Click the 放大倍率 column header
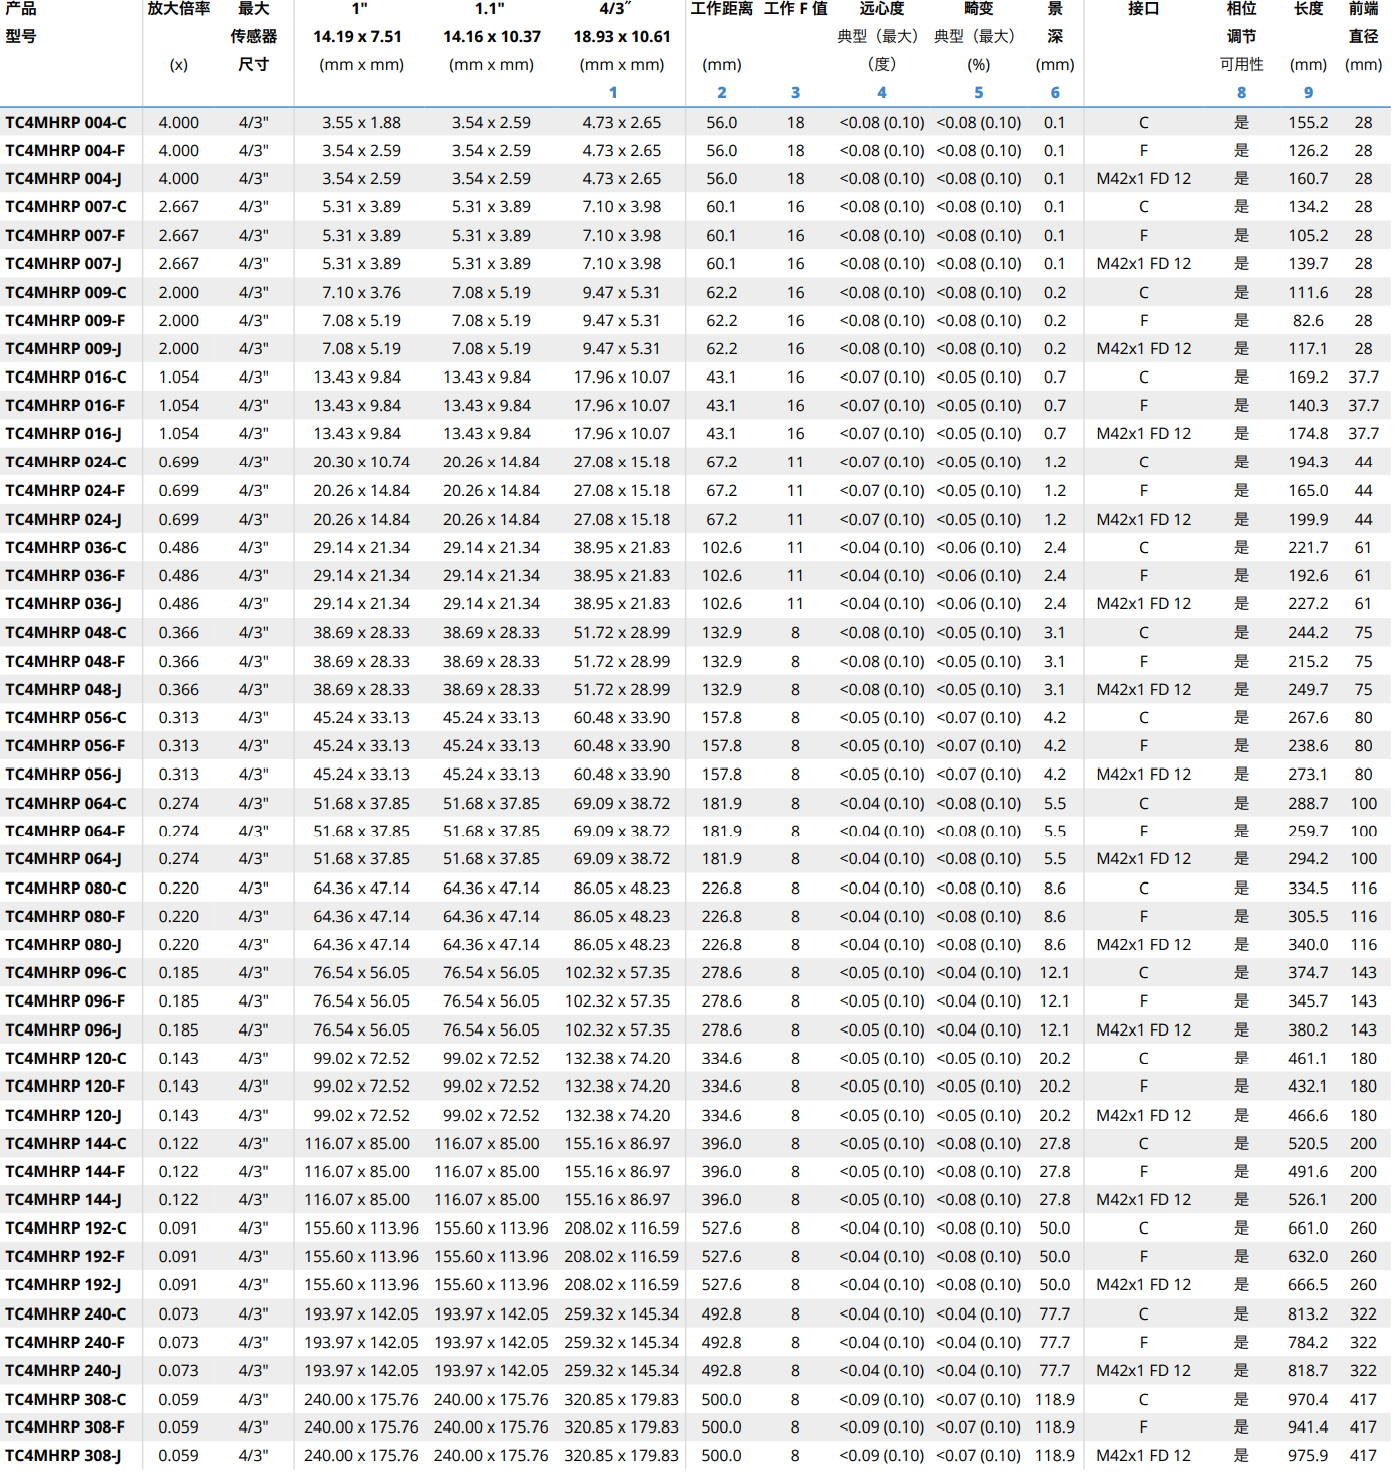Screen dimensions: 1397x1478 click(179, 9)
